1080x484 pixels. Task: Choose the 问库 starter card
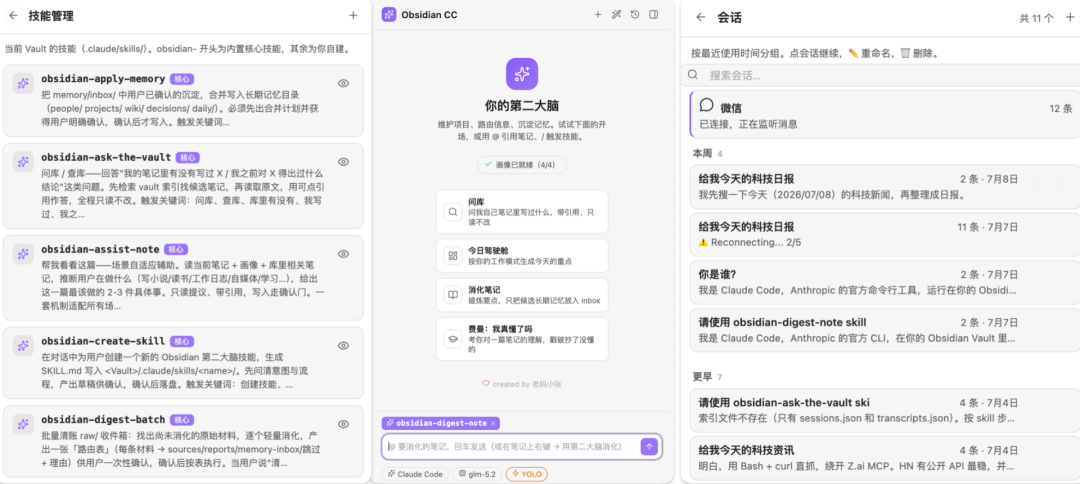click(521, 212)
